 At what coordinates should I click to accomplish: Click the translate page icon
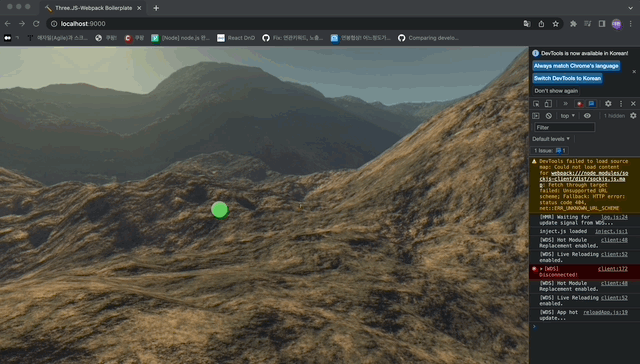click(527, 24)
